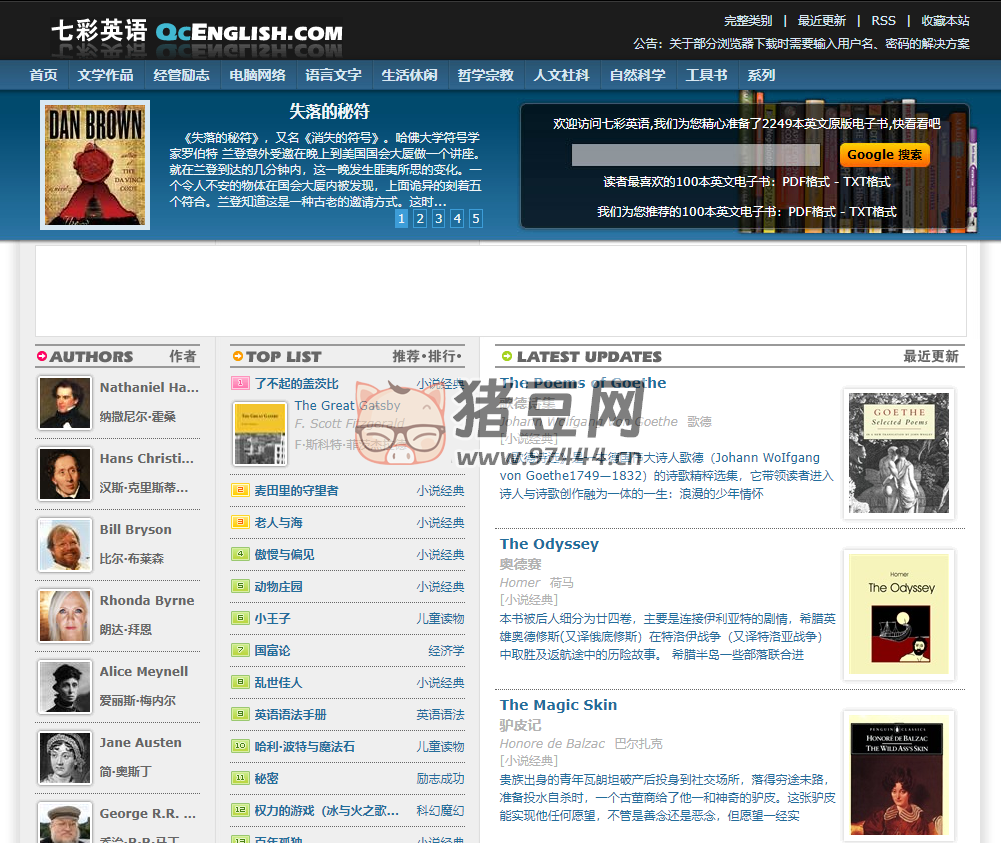Open Bill Bryson author name
This screenshot has height=843, width=1001.
point(135,530)
